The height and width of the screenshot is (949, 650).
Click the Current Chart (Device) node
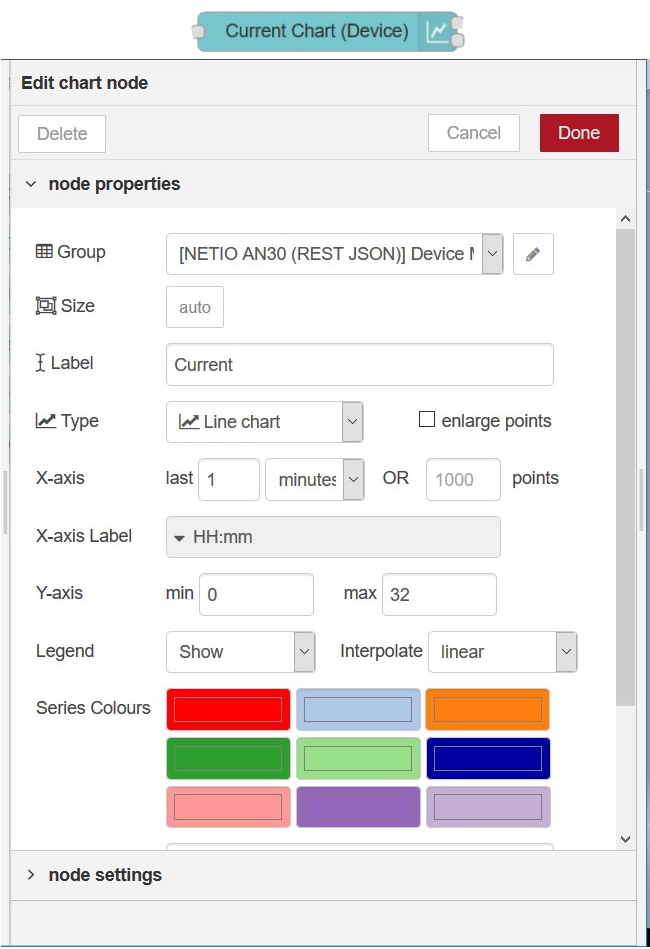click(327, 31)
